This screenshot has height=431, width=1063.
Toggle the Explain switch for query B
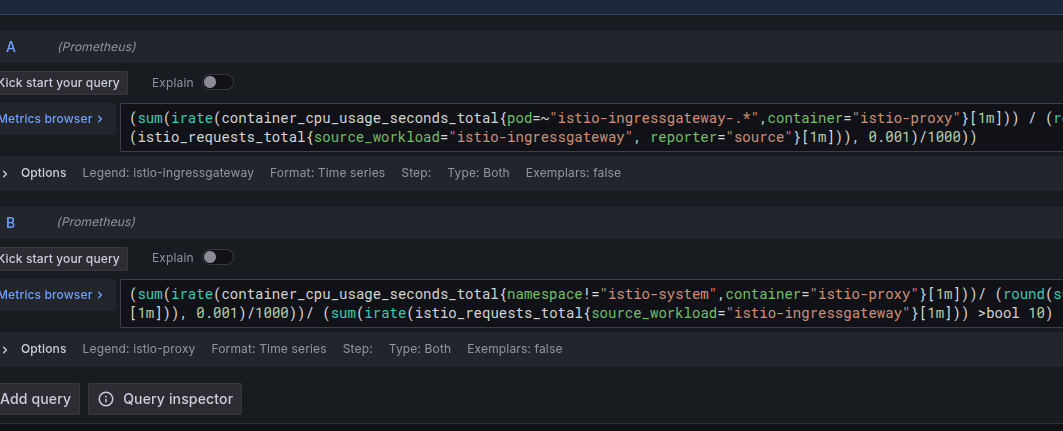[218, 258]
